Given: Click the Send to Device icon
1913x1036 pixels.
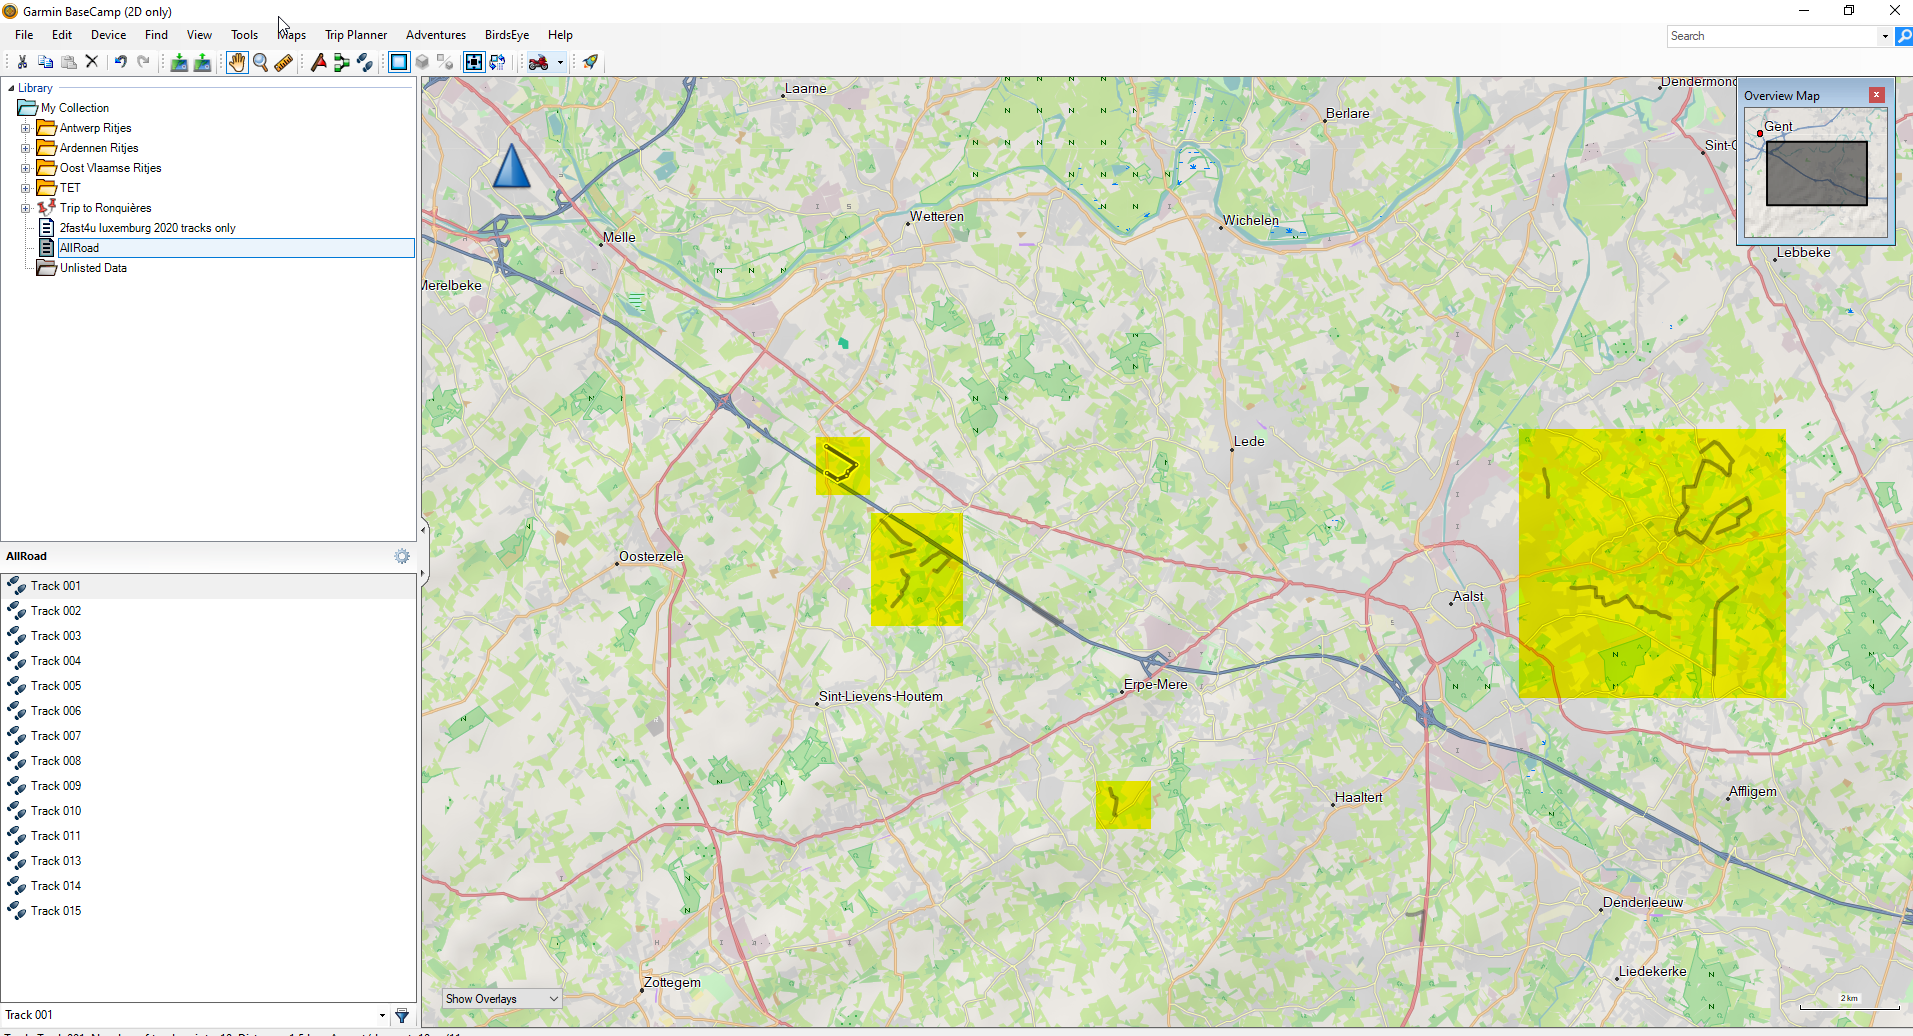Looking at the screenshot, I should click(179, 62).
